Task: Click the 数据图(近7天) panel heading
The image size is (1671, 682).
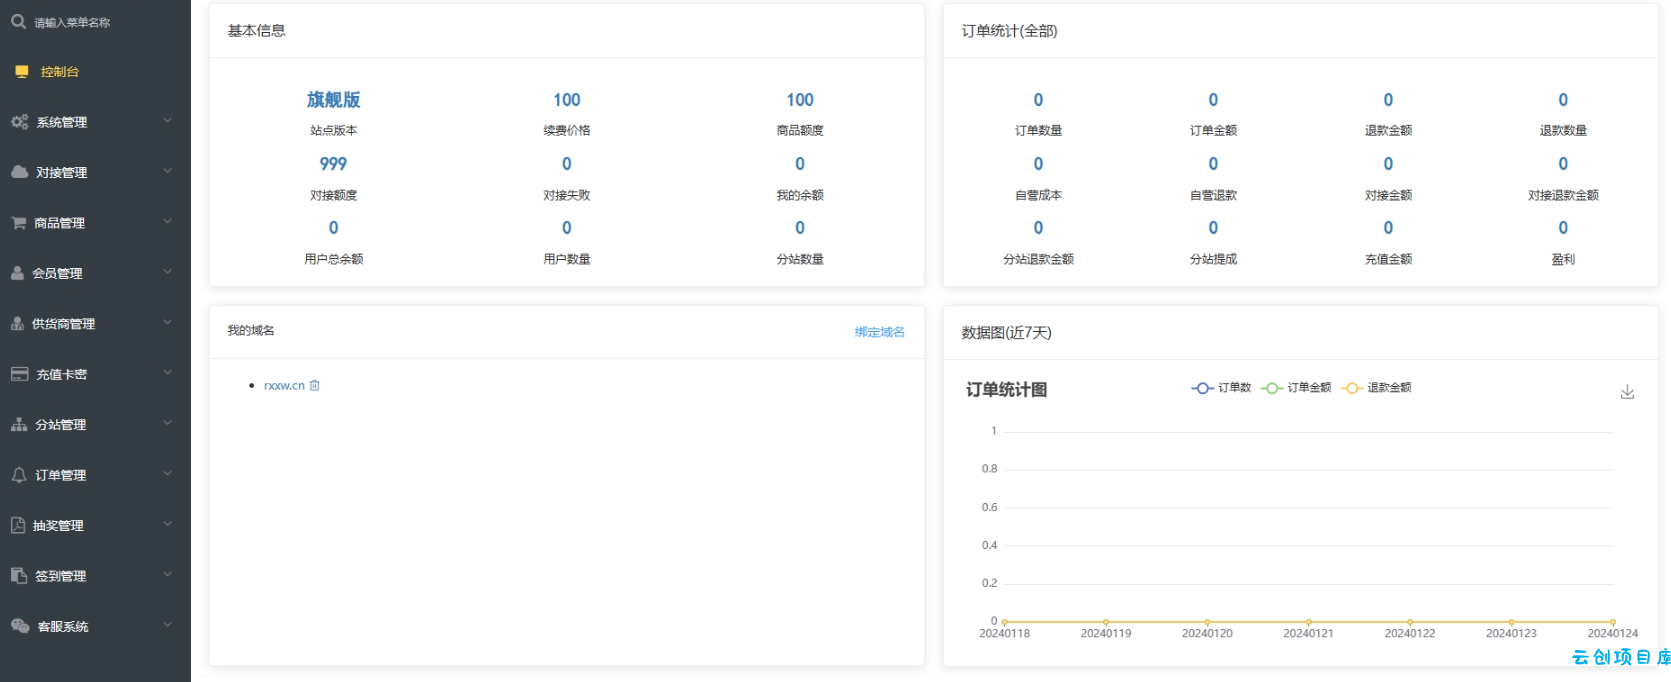Action: click(x=1006, y=333)
